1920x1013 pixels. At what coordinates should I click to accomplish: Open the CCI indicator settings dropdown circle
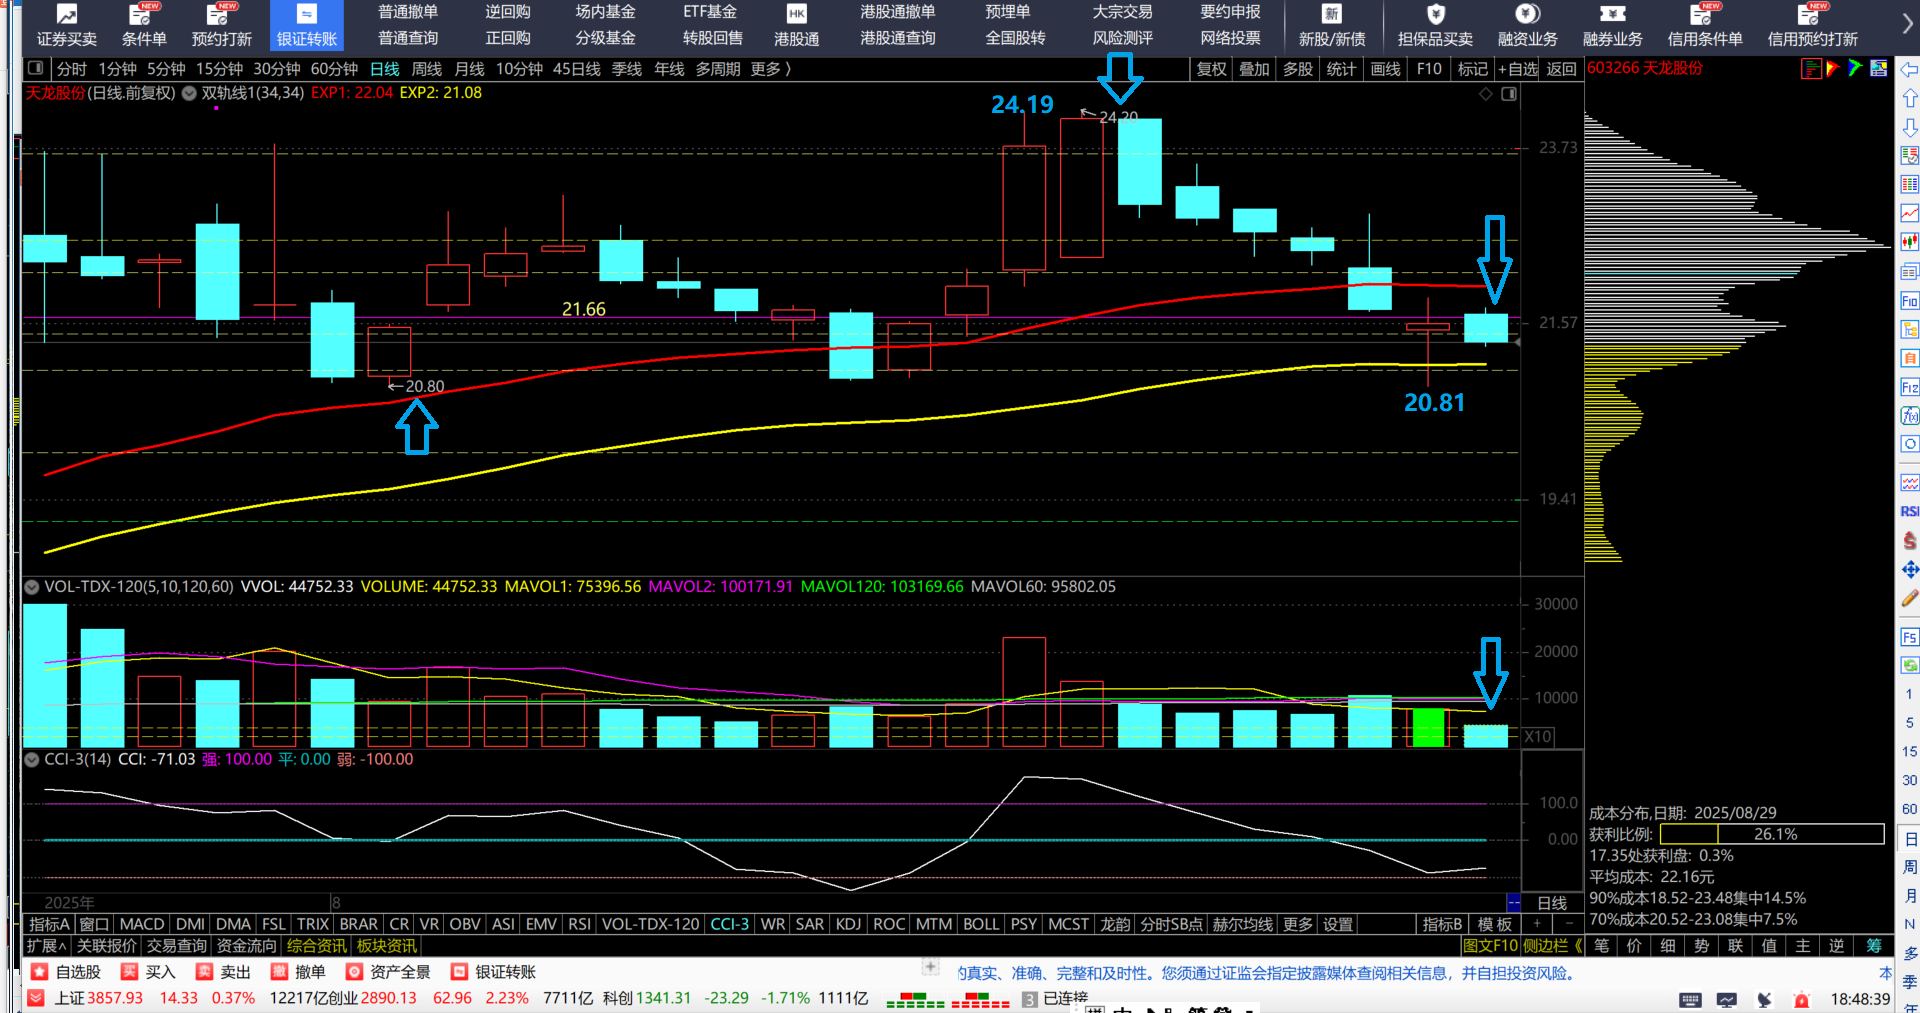point(32,760)
